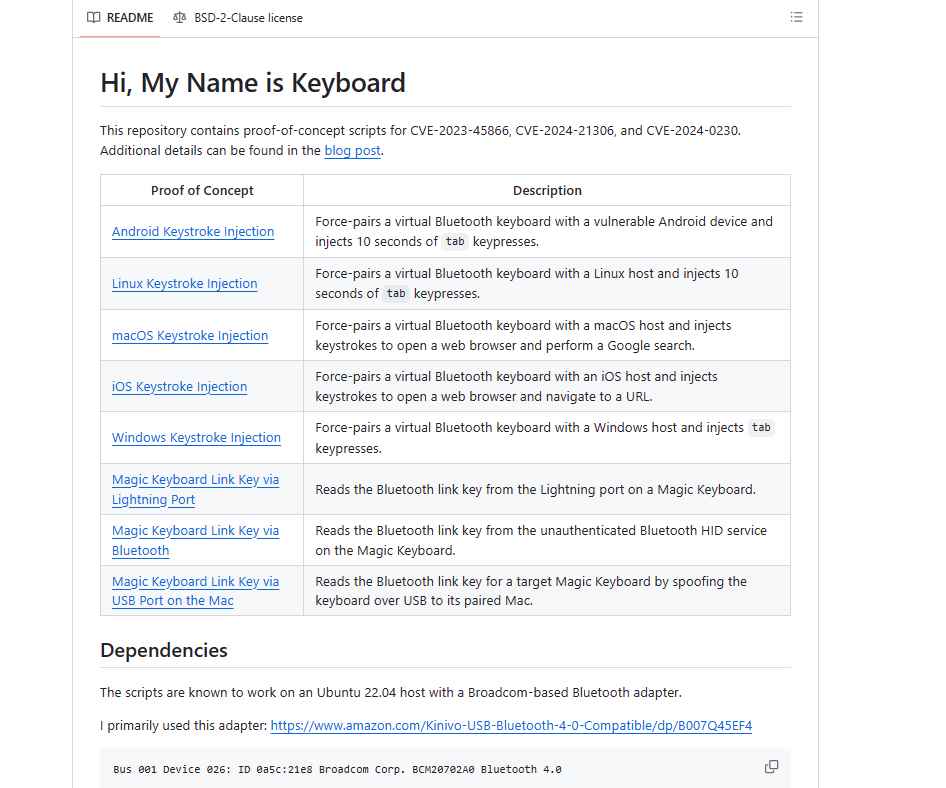Click the Description column header

click(x=547, y=190)
